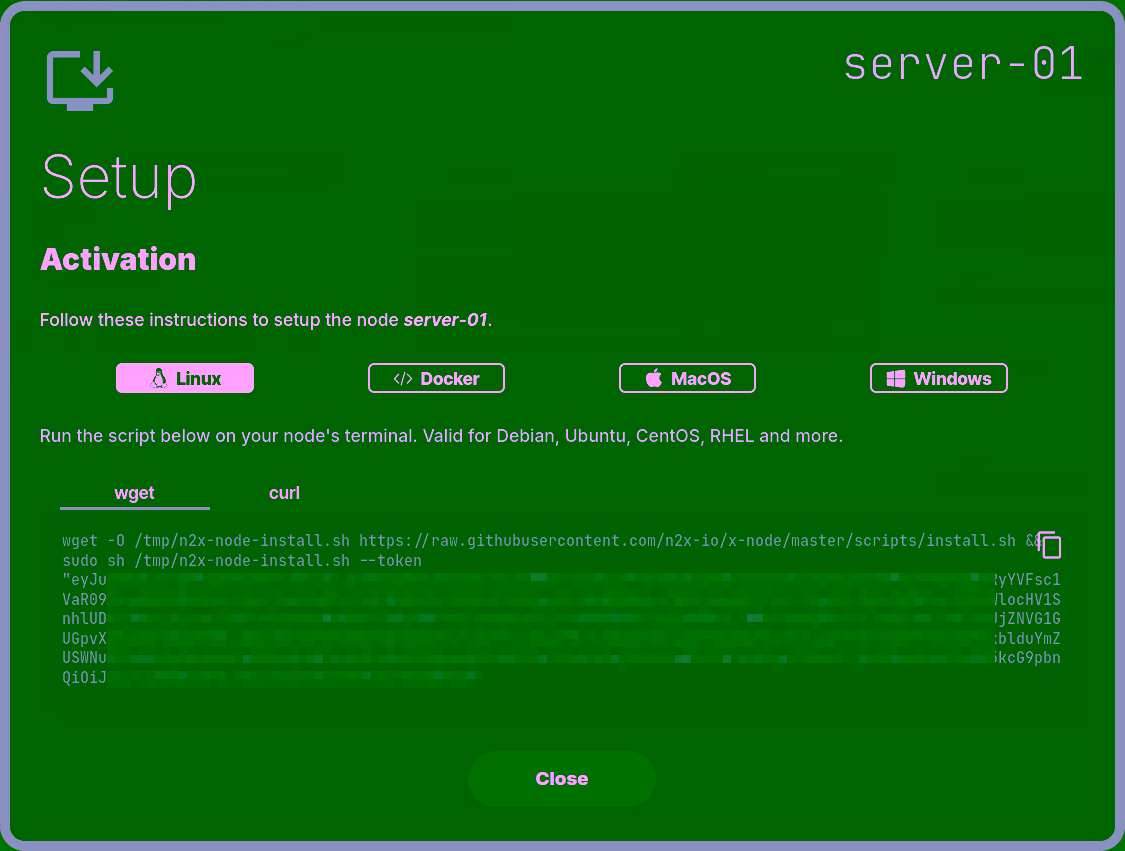Image resolution: width=1125 pixels, height=851 pixels.
Task: Open the wget tab
Action: [x=134, y=493]
